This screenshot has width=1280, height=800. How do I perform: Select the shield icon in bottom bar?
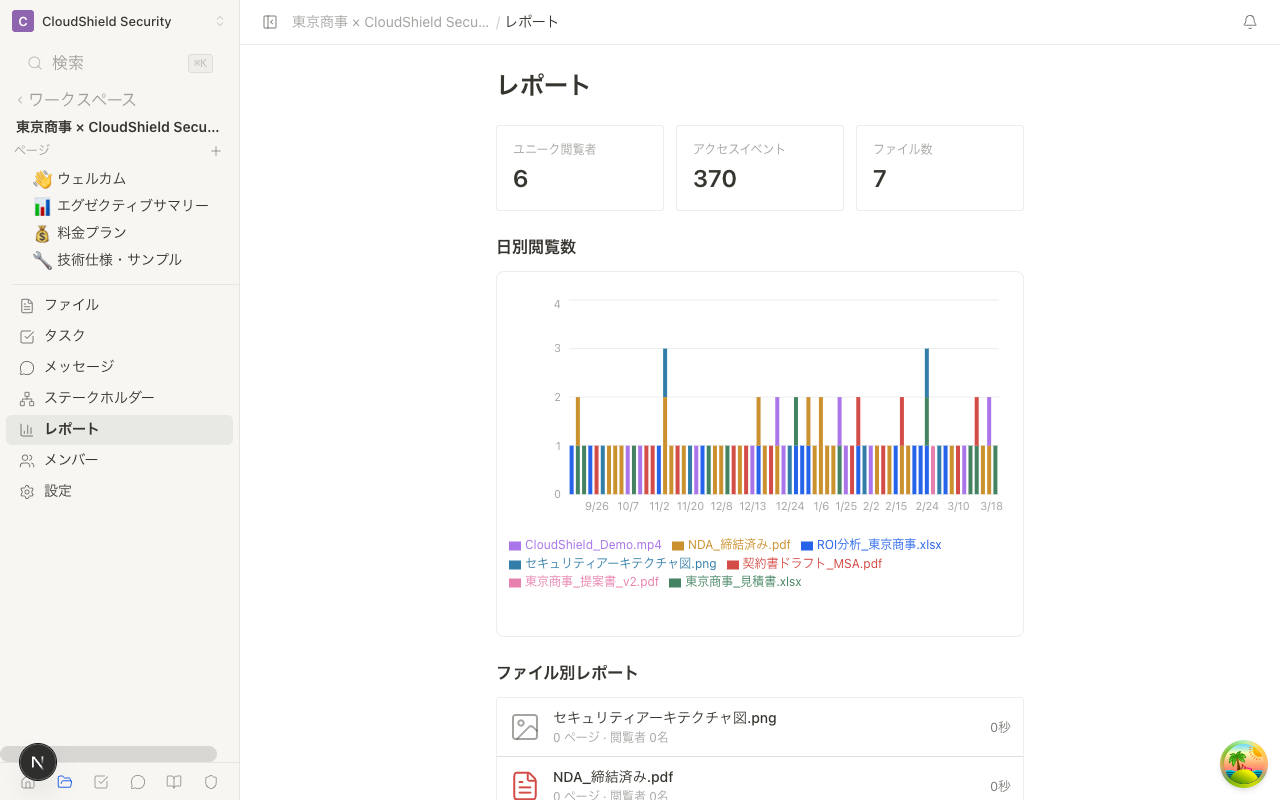coord(210,782)
